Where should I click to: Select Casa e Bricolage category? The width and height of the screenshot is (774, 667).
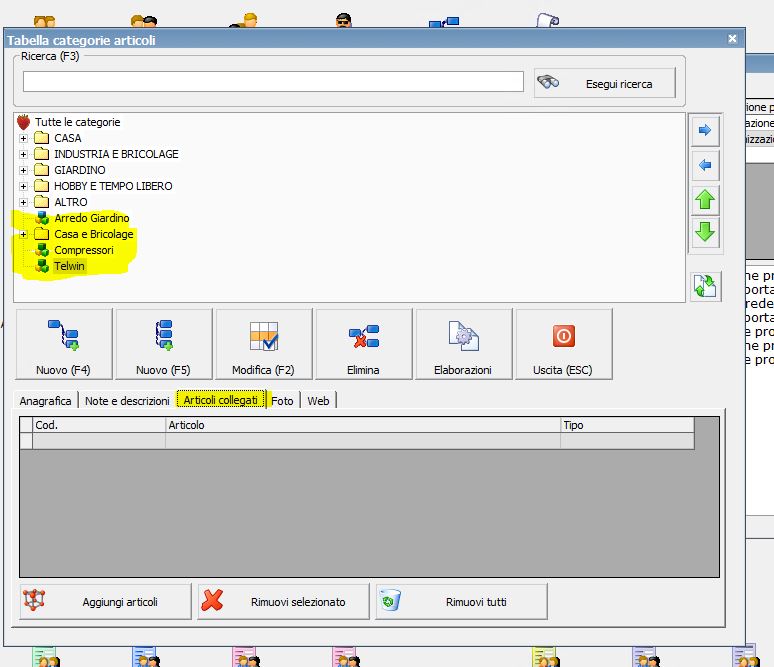click(94, 234)
